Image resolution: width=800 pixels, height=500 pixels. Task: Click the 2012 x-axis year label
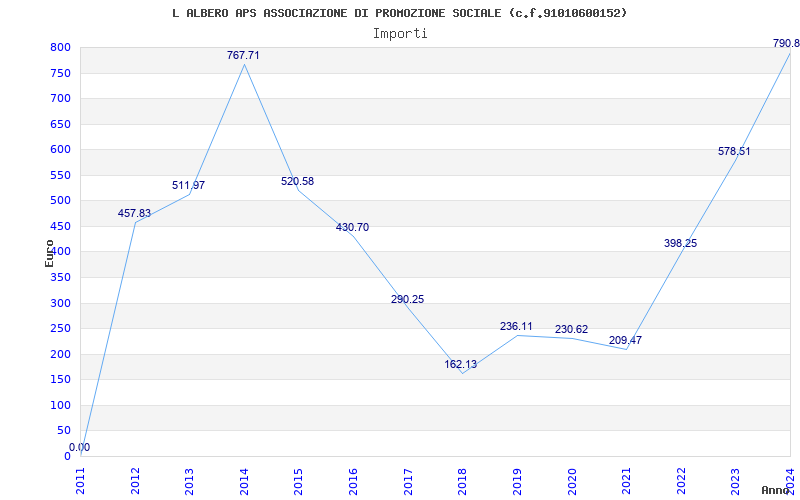pyautogui.click(x=135, y=481)
